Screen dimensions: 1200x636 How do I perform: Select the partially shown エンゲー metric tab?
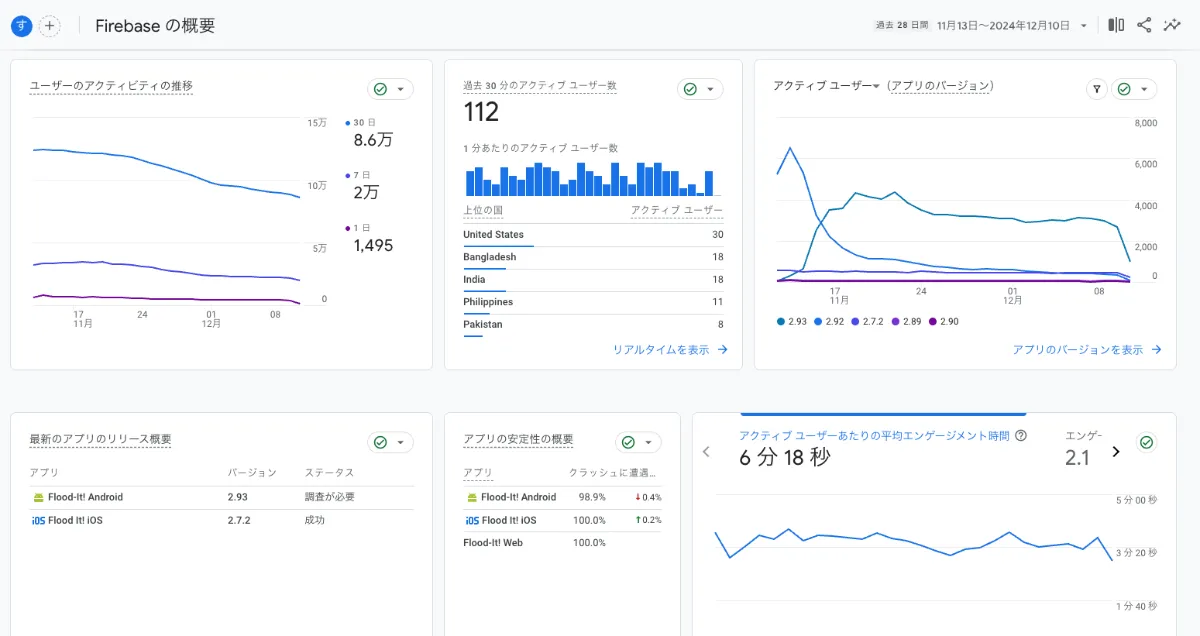click(1083, 448)
